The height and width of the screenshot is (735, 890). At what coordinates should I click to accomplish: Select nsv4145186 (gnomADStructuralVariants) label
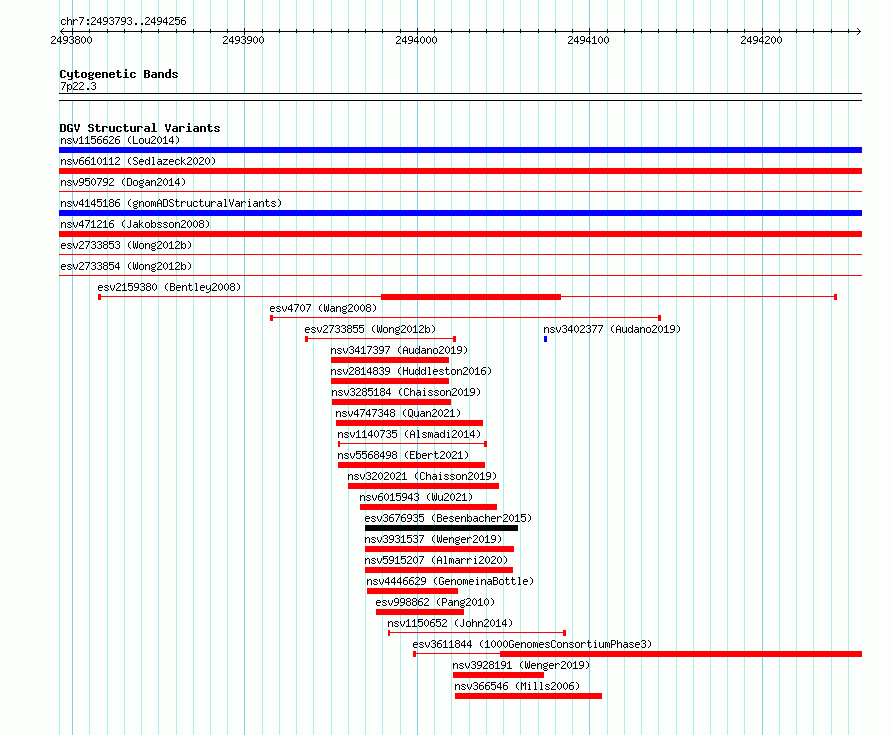(x=171, y=203)
